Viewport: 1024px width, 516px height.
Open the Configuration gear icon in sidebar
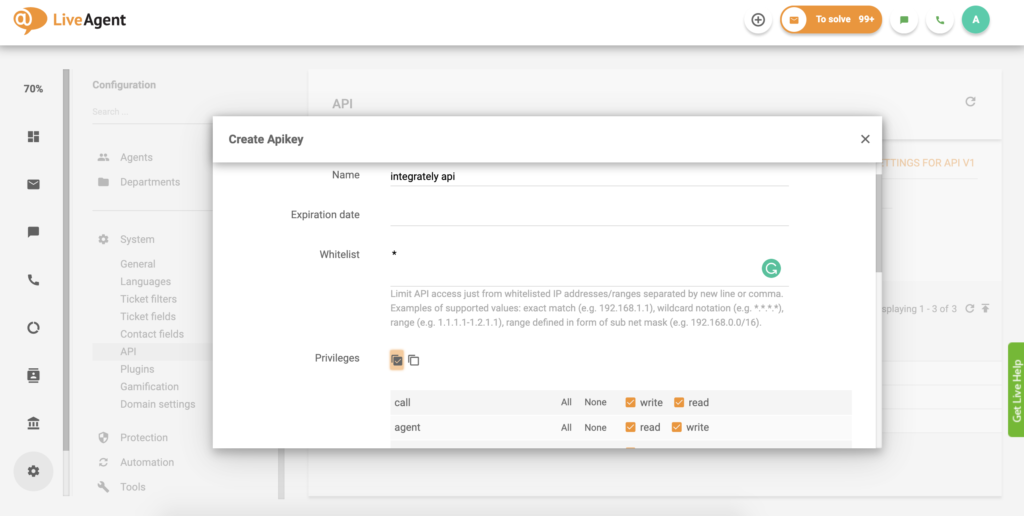click(x=33, y=471)
